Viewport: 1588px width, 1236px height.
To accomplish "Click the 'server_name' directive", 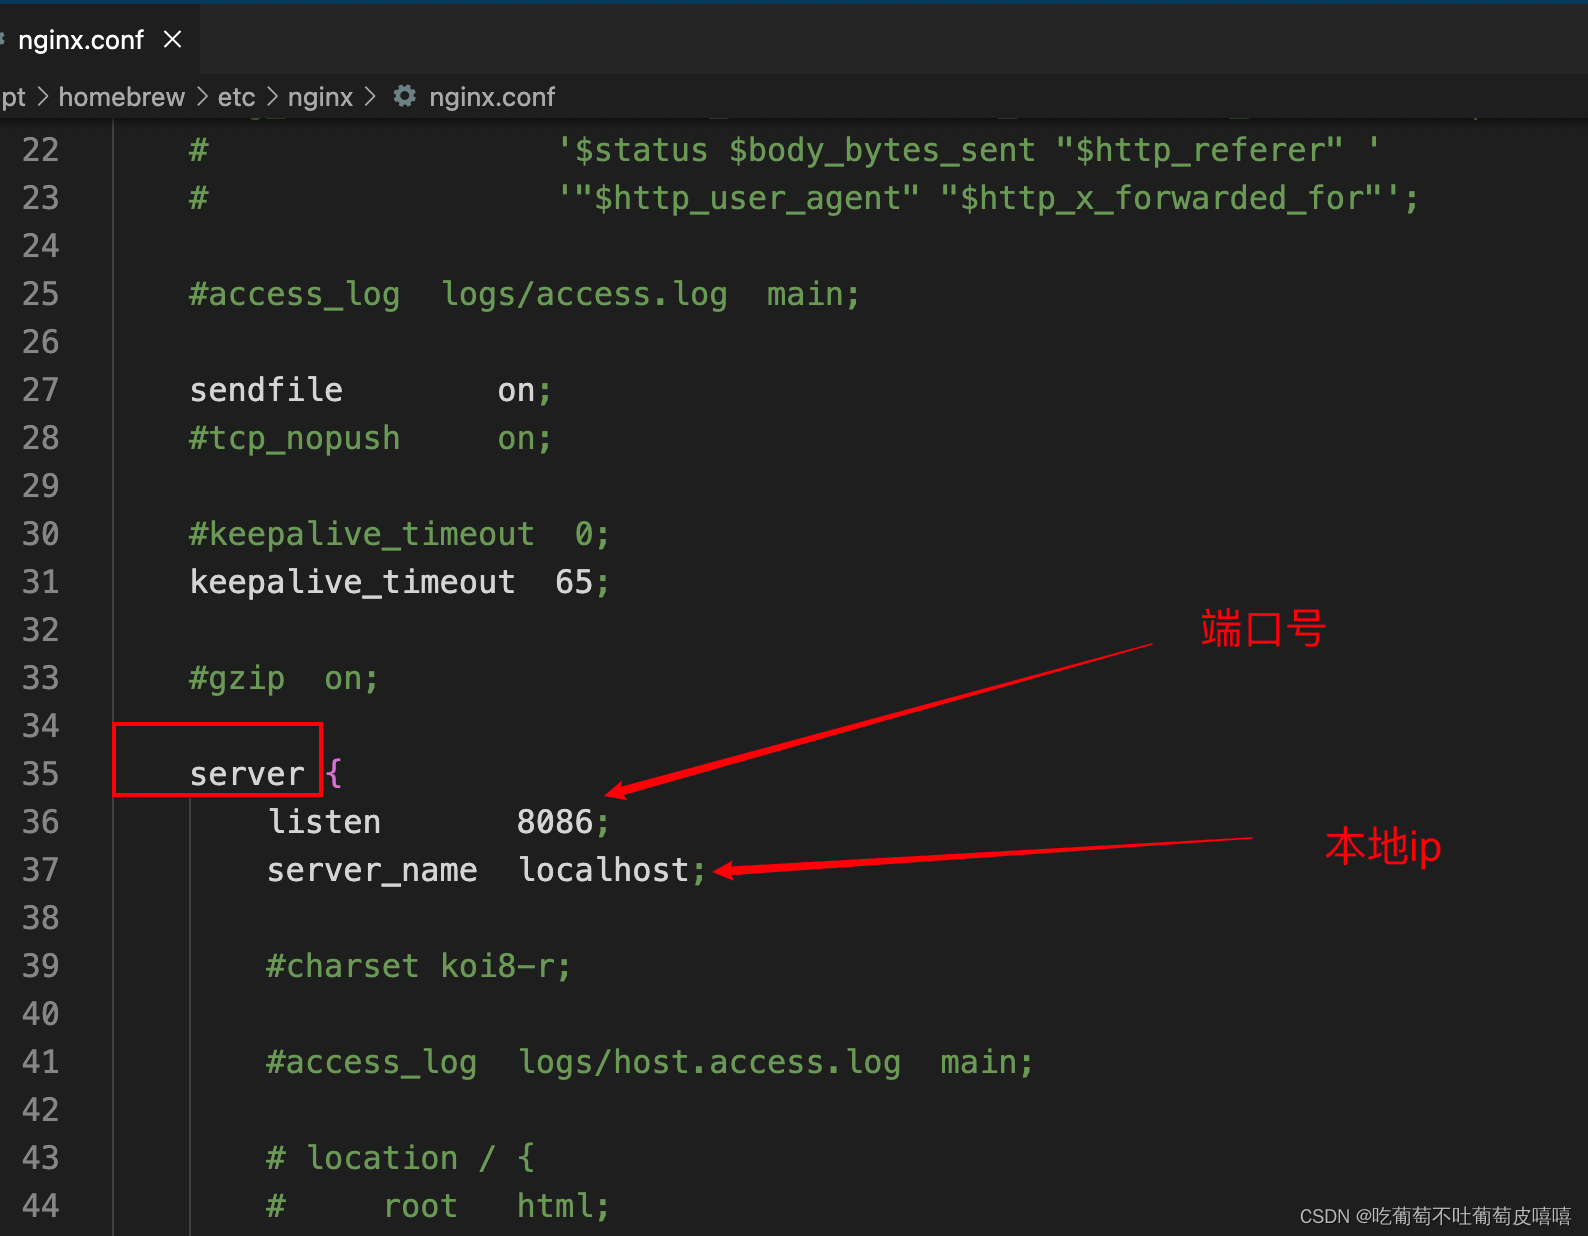I will 372,870.
